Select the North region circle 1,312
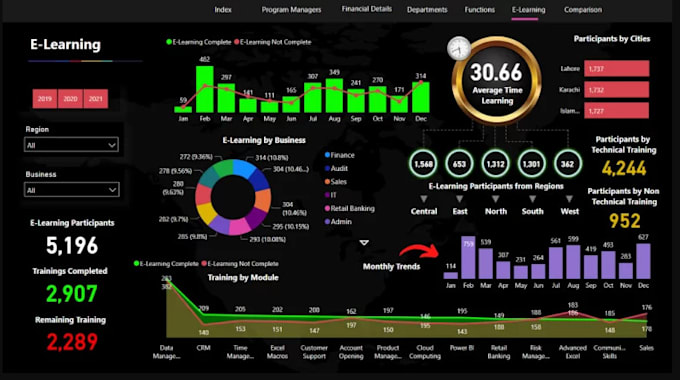 pos(495,164)
